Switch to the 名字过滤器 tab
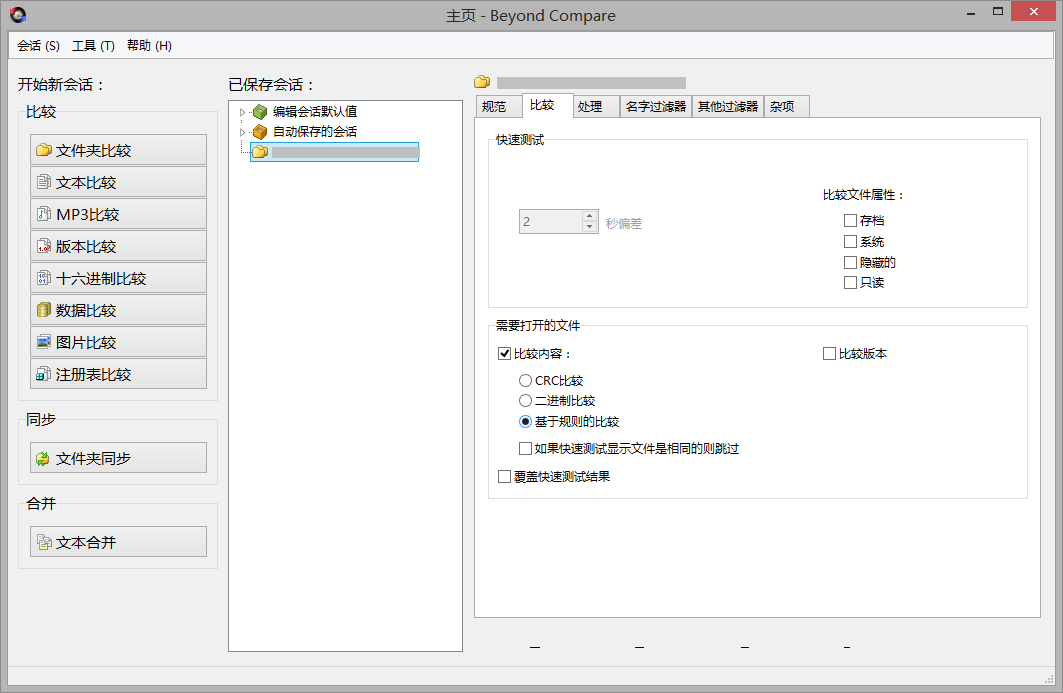Viewport: 1063px width, 693px height. (656, 106)
